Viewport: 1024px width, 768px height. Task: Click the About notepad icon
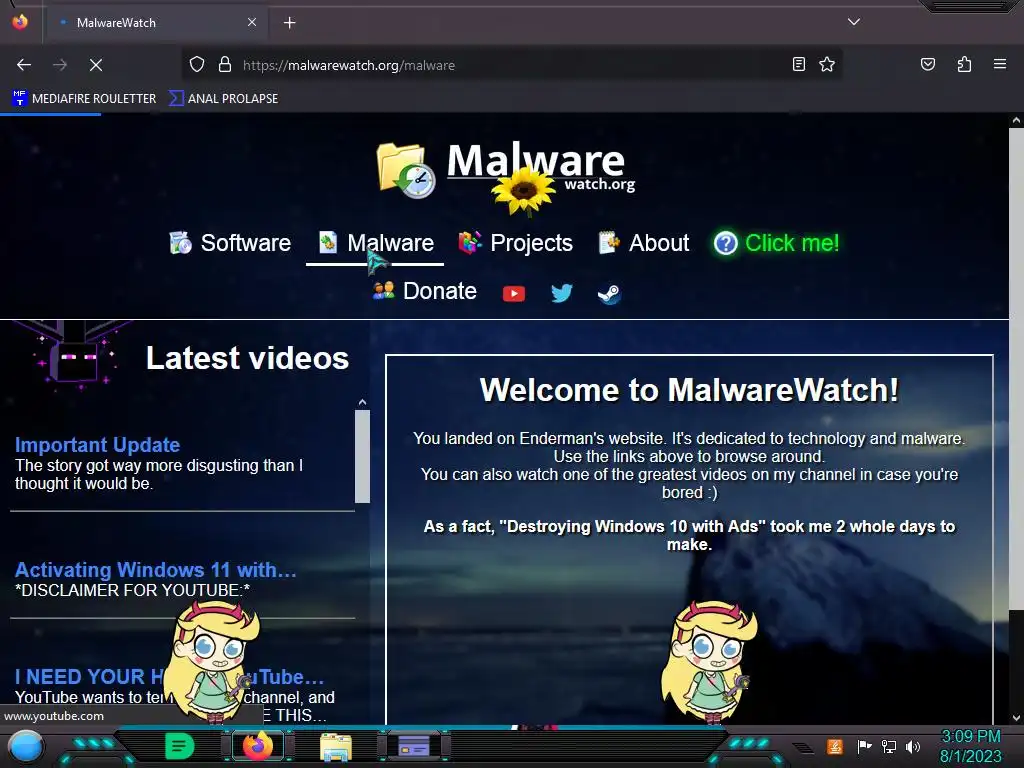609,242
